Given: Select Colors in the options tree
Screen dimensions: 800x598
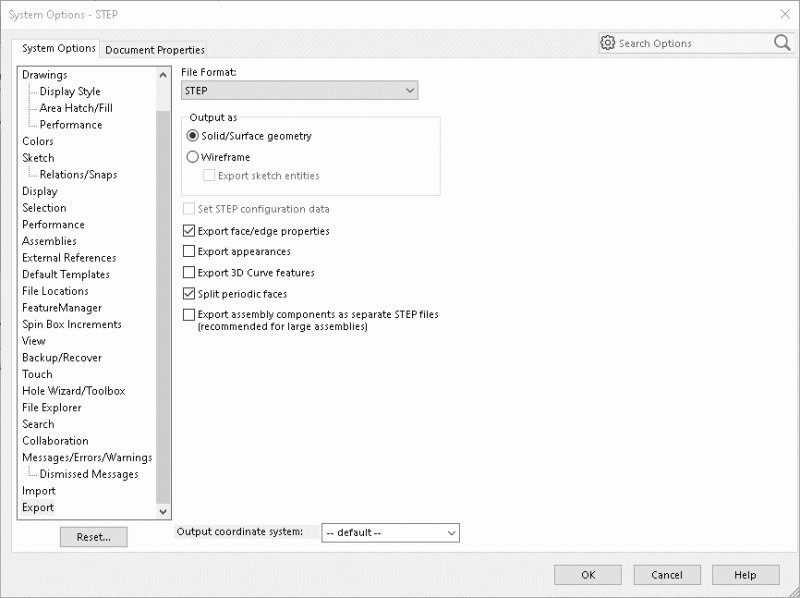Looking at the screenshot, I should tap(37, 141).
